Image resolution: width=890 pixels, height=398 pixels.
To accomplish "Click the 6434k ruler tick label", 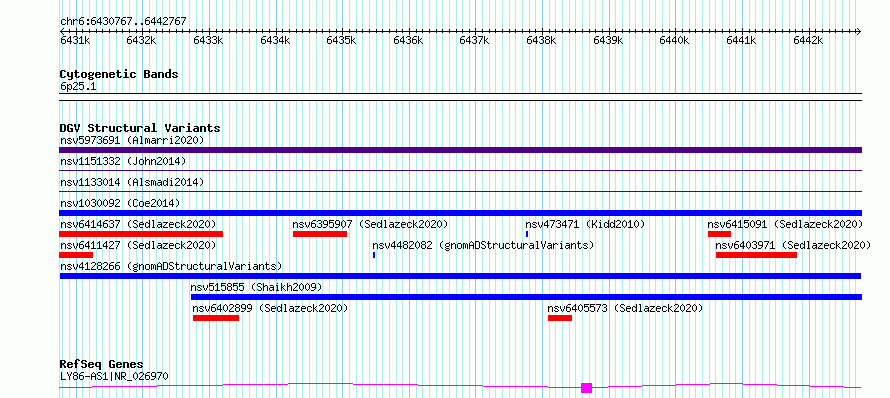I will [x=275, y=40].
